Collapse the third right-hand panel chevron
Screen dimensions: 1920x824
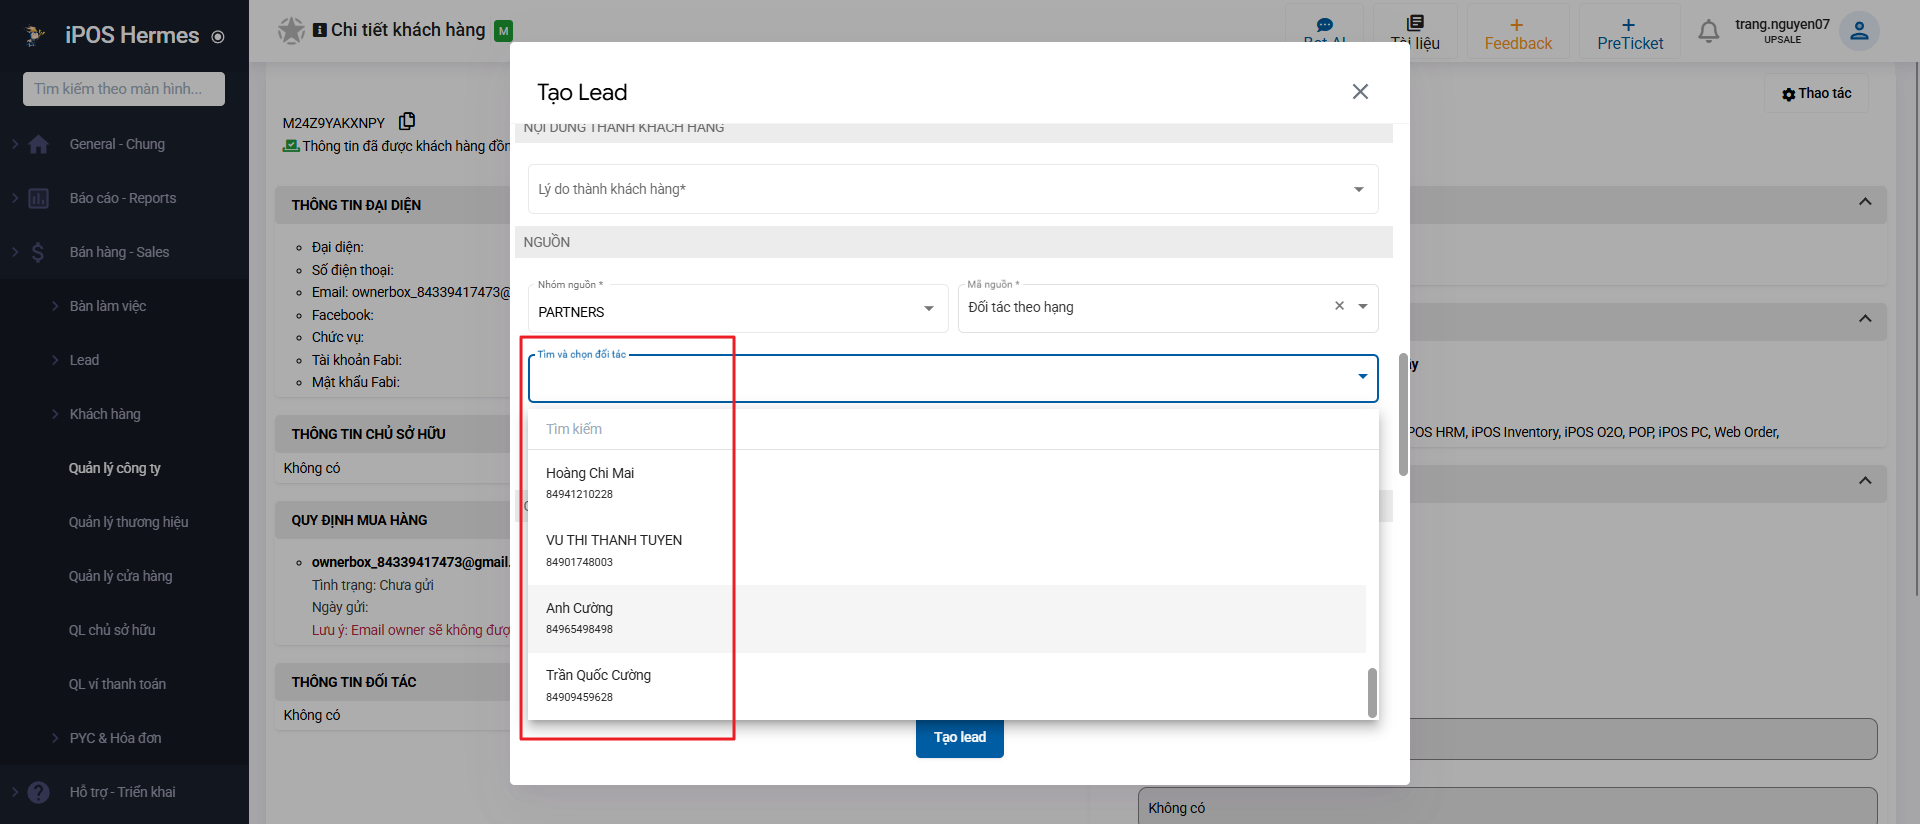pos(1865,481)
